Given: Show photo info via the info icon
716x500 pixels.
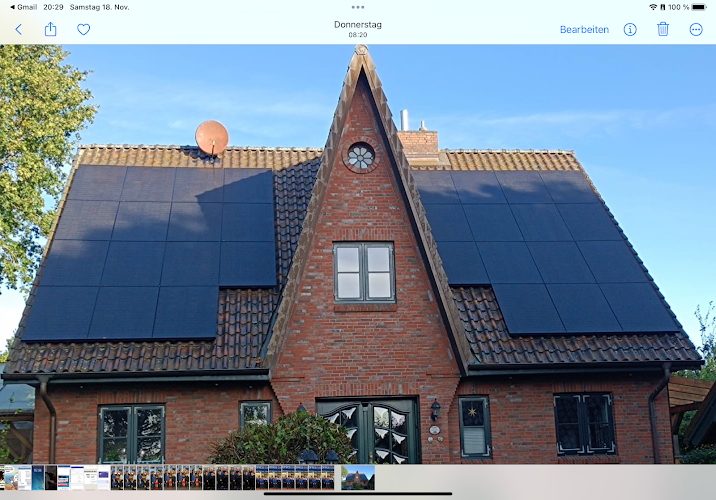Looking at the screenshot, I should pyautogui.click(x=630, y=29).
